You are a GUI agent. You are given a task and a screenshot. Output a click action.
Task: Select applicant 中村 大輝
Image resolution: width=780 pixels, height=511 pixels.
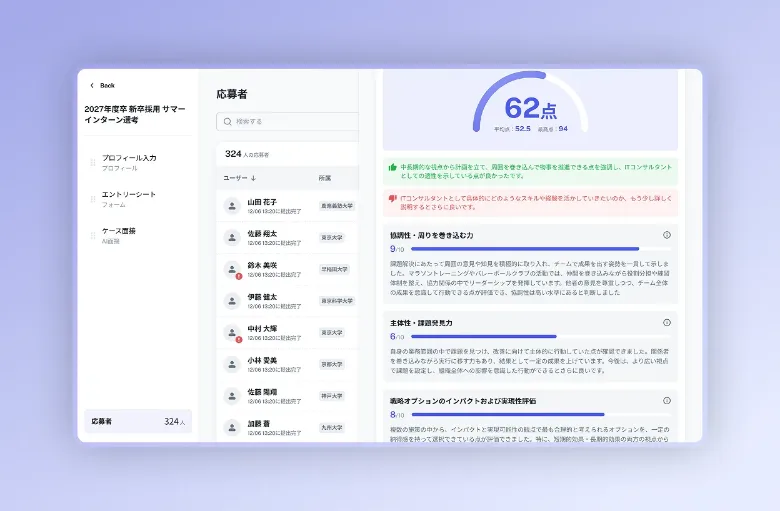tap(288, 332)
